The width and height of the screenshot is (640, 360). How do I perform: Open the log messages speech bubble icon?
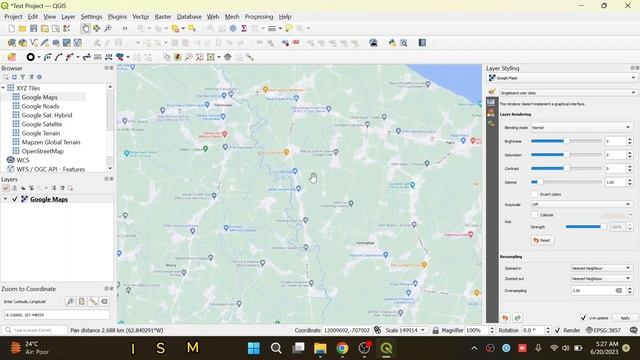click(633, 330)
